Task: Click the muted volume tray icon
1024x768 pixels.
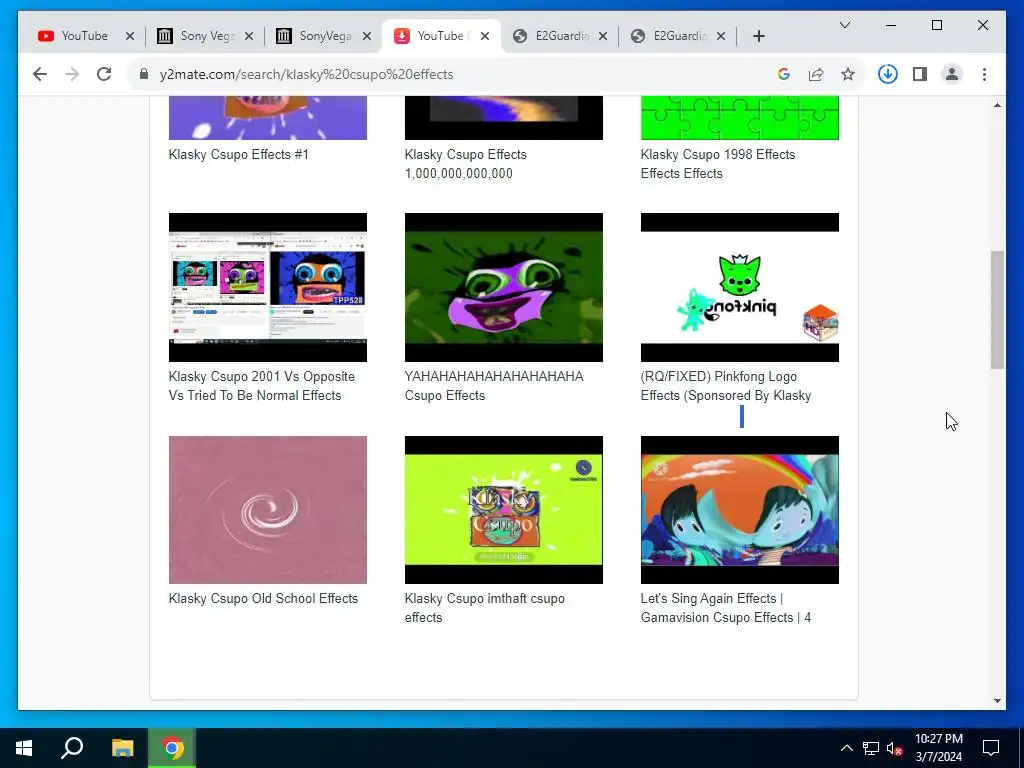Action: point(894,748)
